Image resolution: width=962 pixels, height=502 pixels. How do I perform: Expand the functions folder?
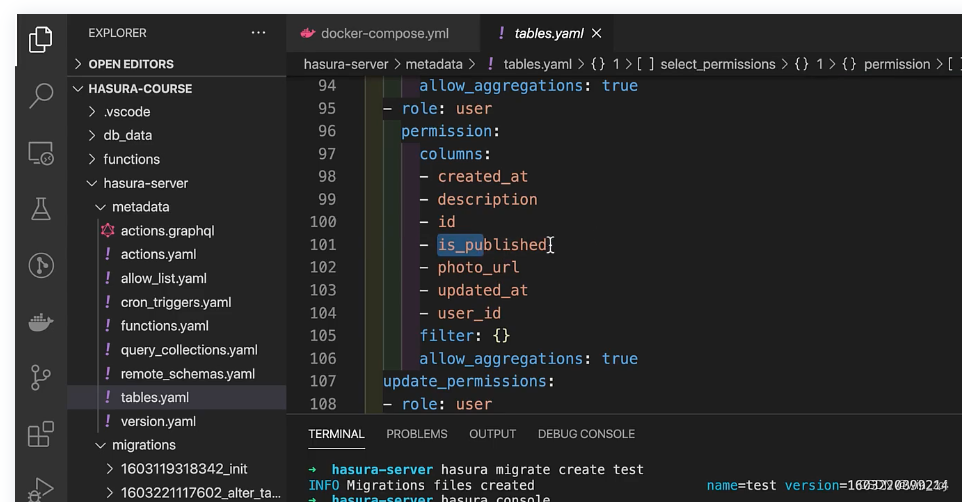[x=131, y=159]
